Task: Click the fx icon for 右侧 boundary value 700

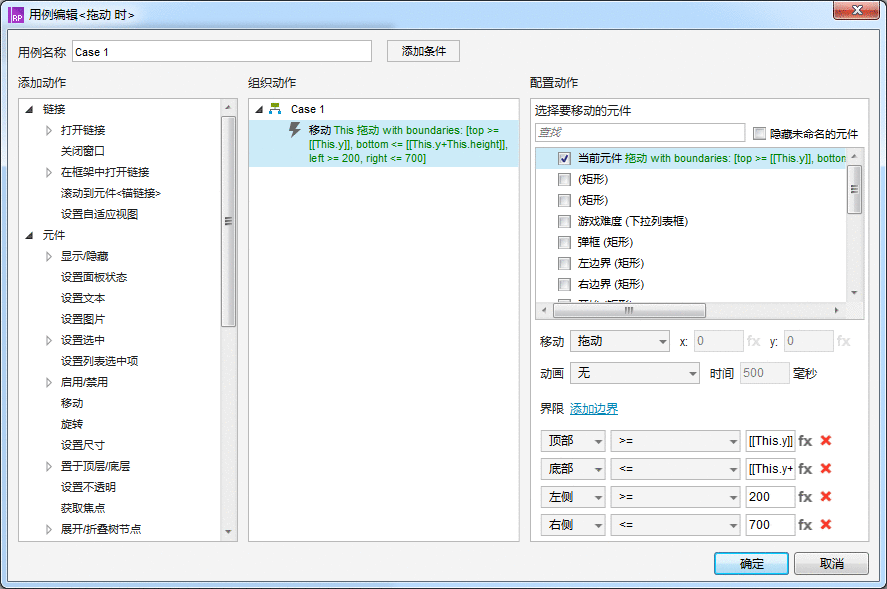Action: (x=805, y=525)
